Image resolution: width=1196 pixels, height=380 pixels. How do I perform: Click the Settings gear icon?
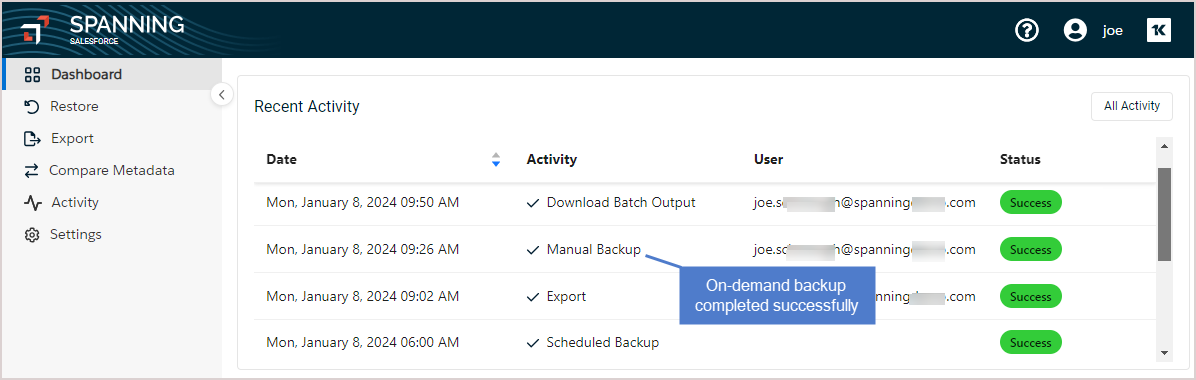coord(31,235)
